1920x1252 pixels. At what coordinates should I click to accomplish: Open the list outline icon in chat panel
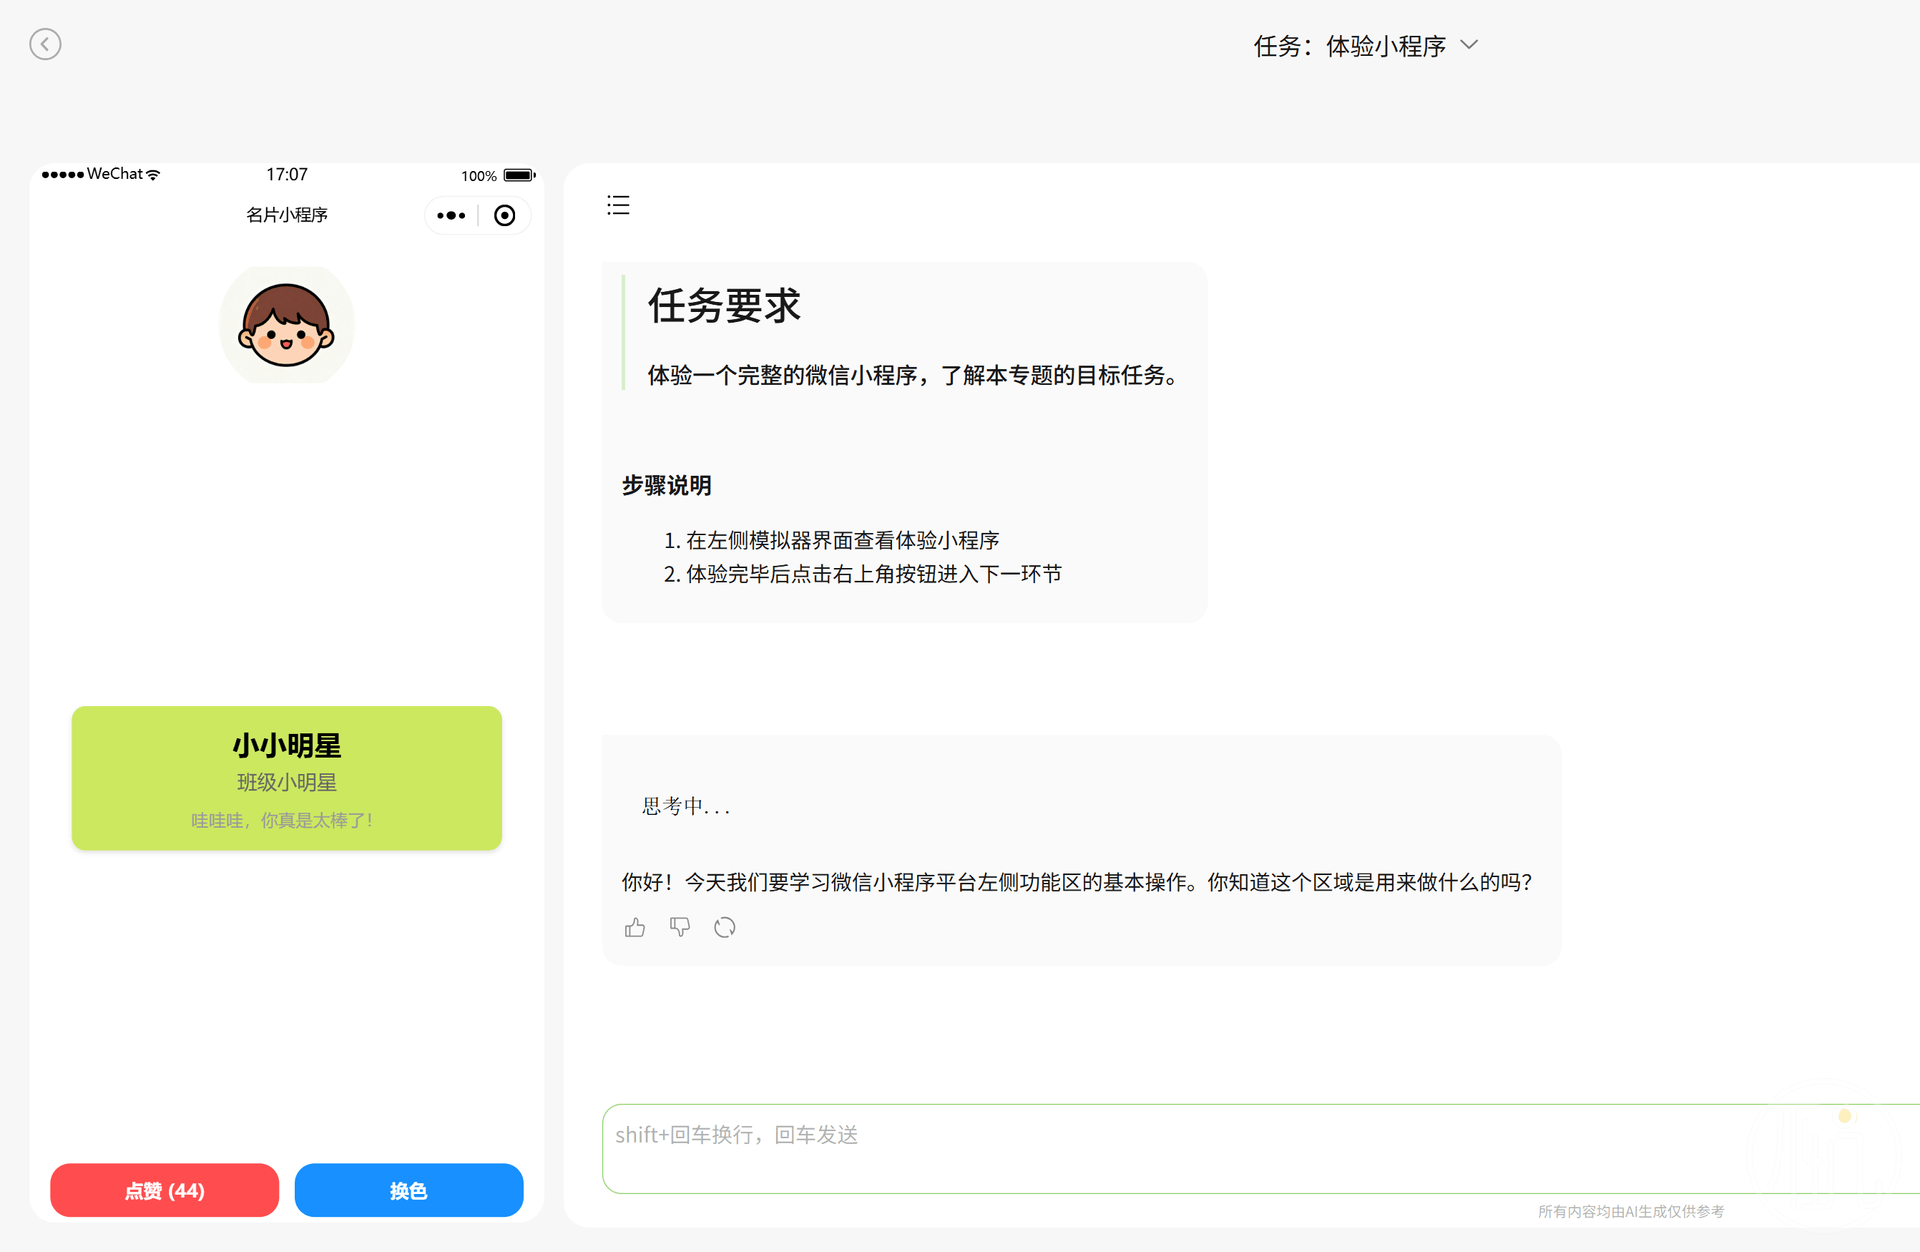point(618,205)
